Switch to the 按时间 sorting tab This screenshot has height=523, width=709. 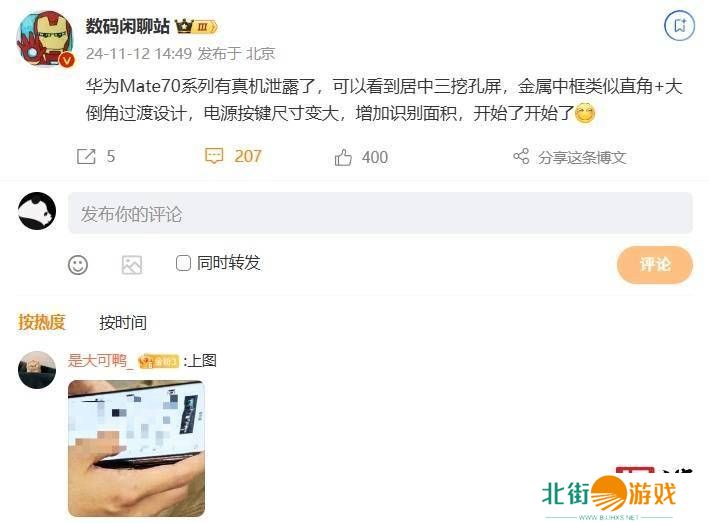(x=123, y=322)
